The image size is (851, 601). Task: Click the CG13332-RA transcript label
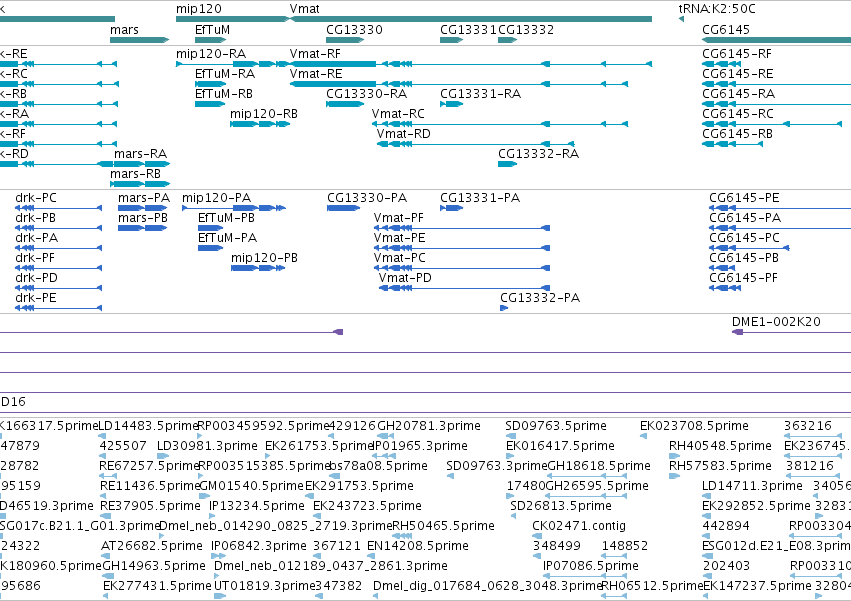[x=538, y=154]
